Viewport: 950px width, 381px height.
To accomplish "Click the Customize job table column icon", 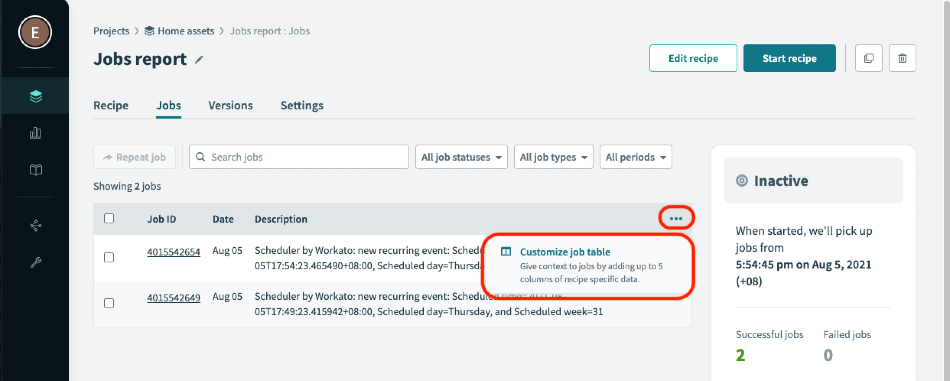I will (x=506, y=252).
